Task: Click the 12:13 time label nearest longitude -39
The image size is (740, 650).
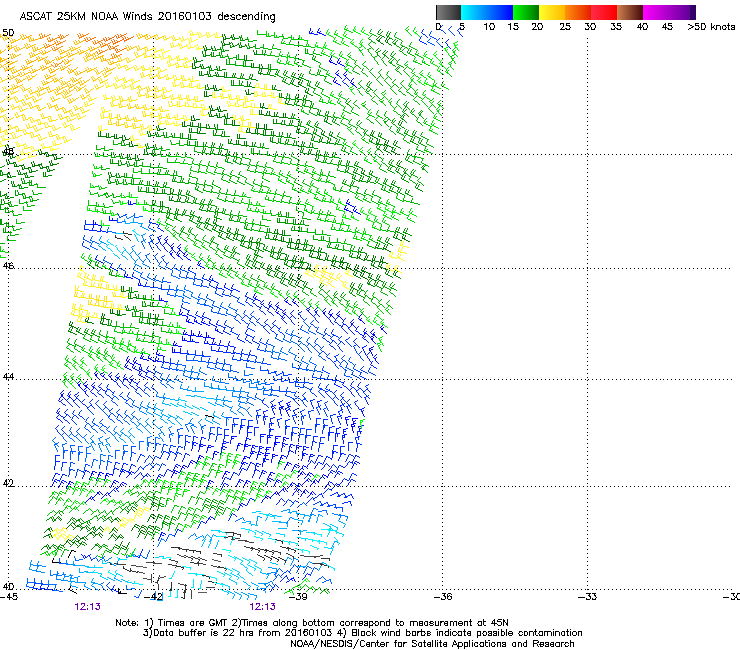Action: (x=262, y=607)
